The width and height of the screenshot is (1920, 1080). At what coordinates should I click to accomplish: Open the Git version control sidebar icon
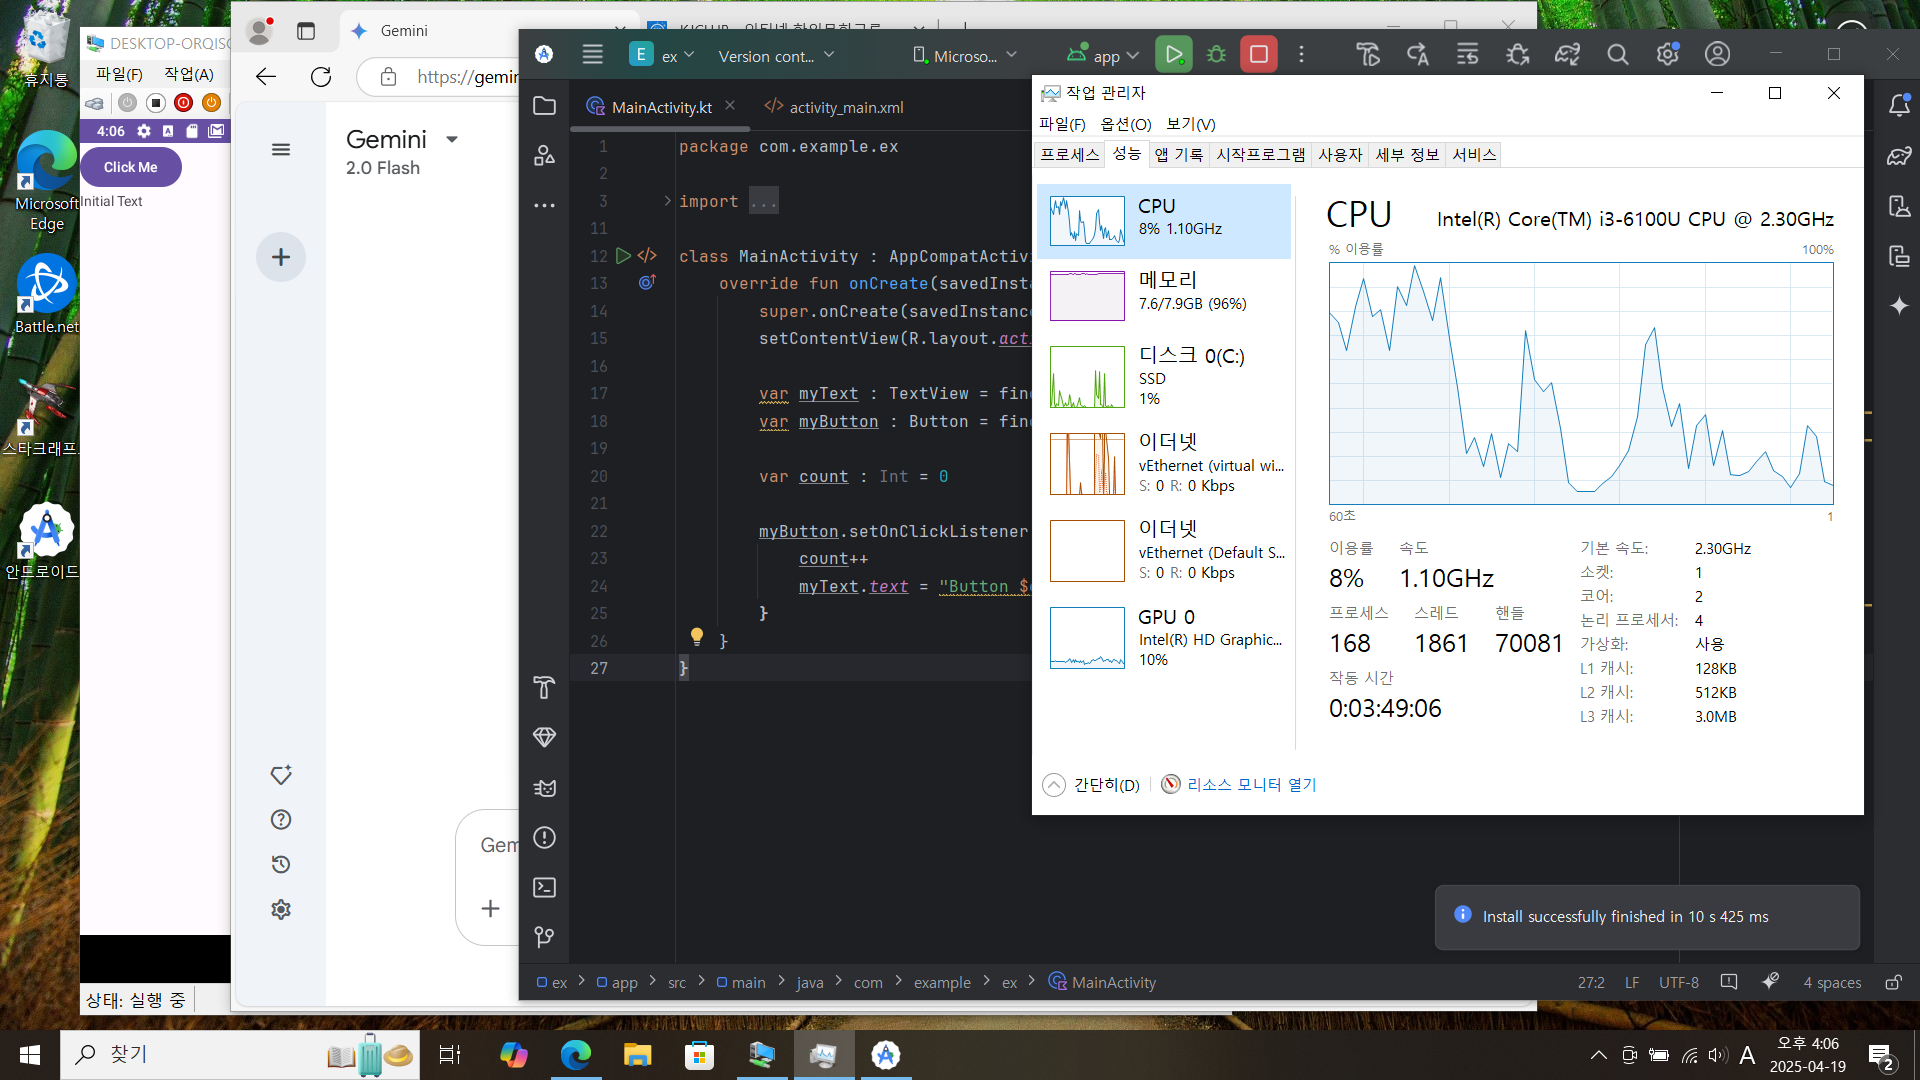click(544, 937)
